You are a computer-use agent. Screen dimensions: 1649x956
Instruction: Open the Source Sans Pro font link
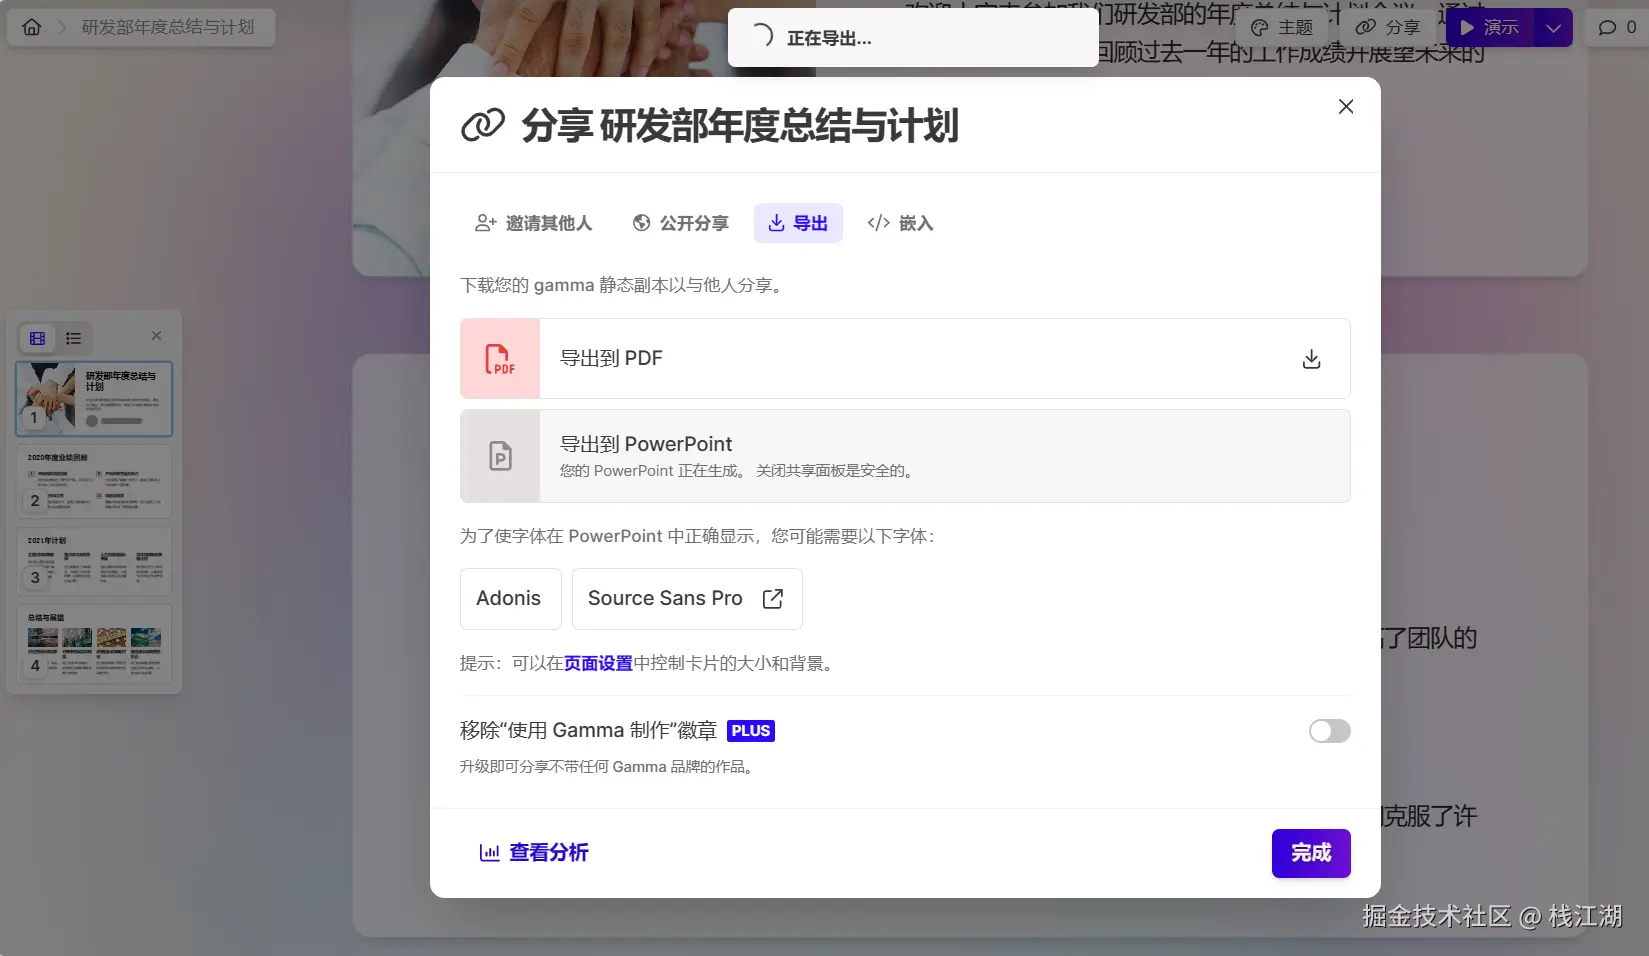tap(687, 599)
